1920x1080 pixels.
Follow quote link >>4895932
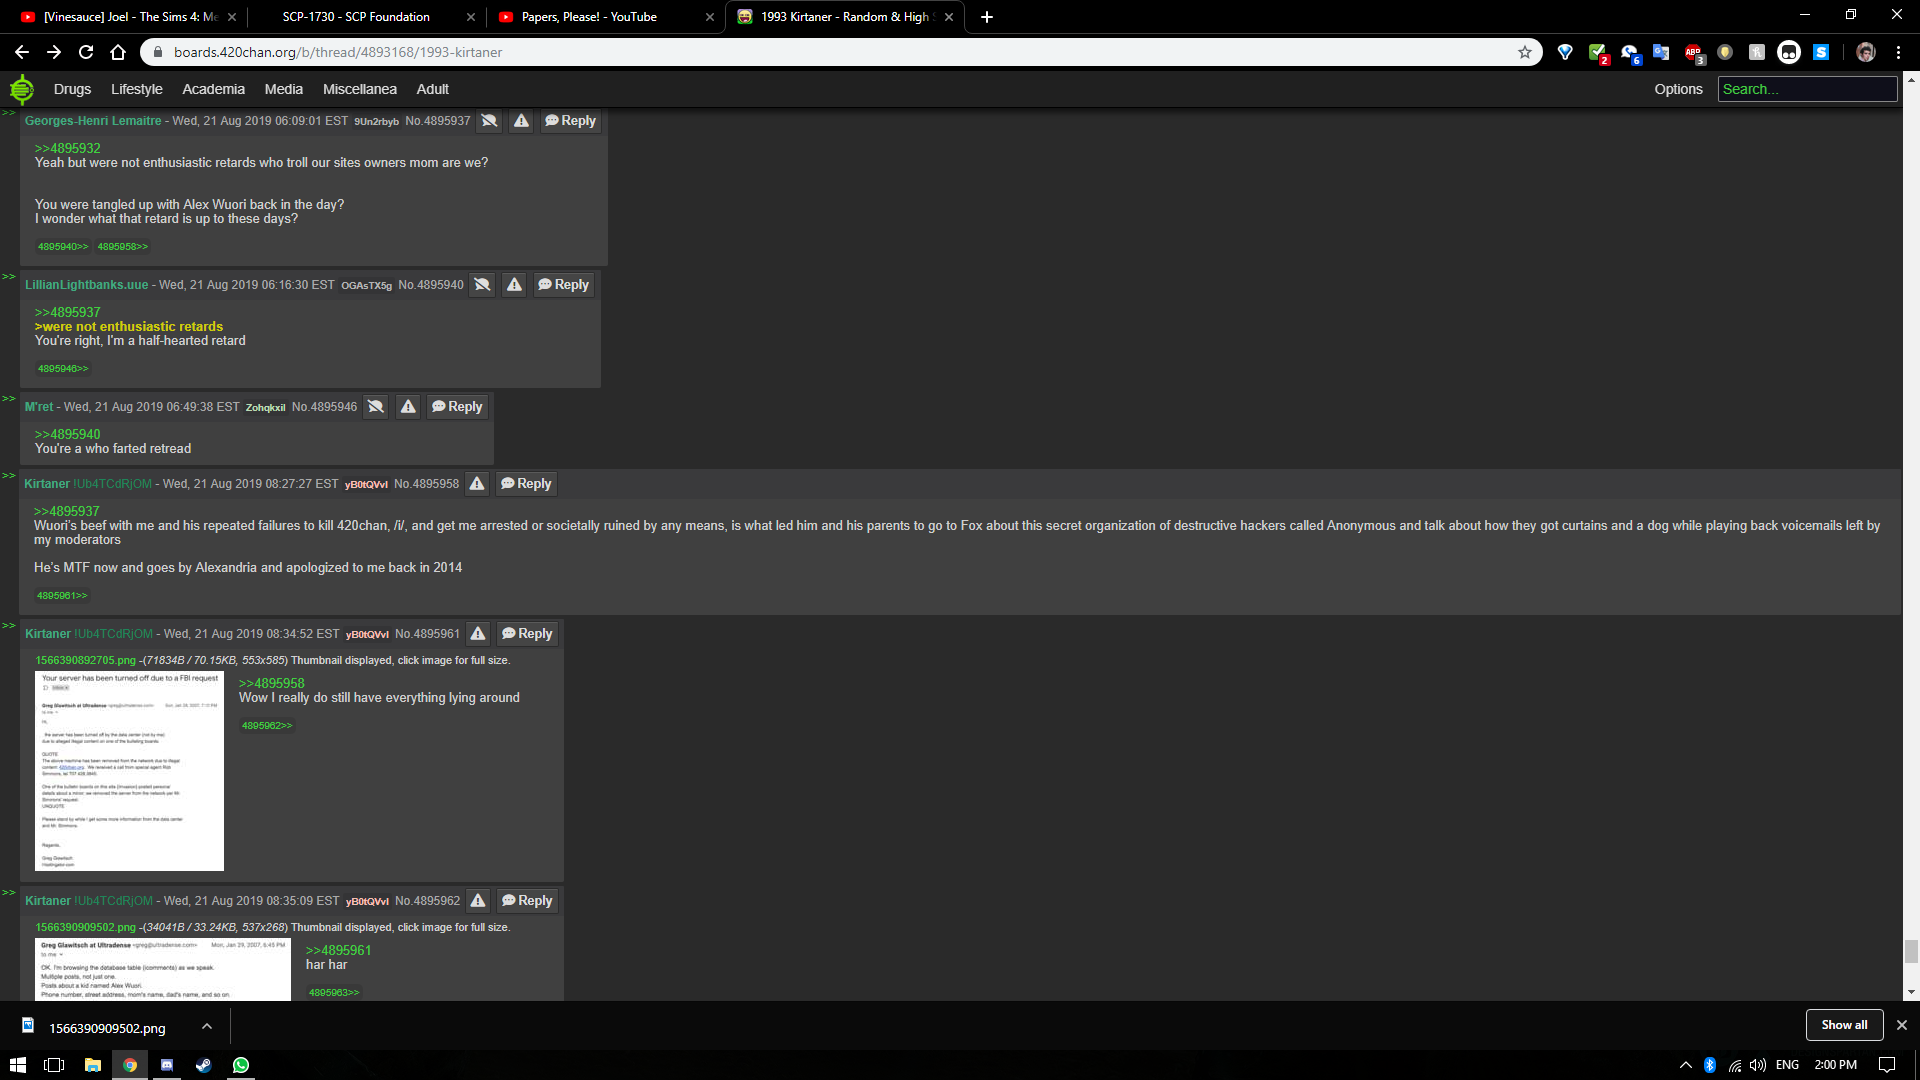(68, 148)
